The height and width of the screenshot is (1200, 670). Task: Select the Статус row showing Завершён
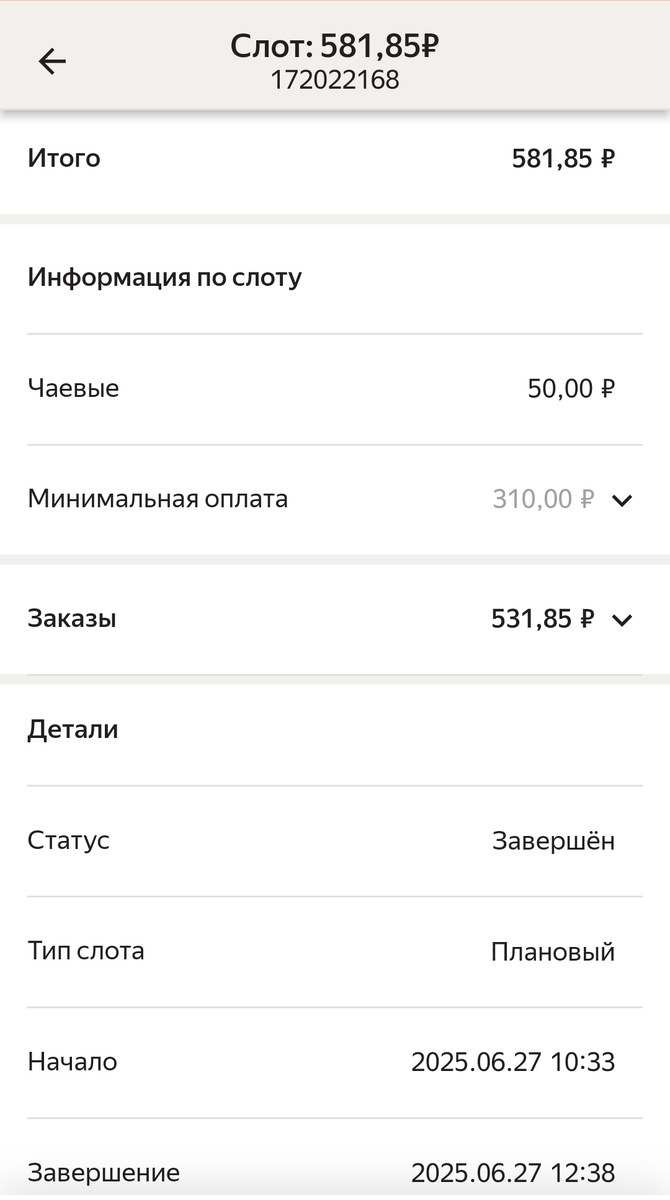[334, 840]
